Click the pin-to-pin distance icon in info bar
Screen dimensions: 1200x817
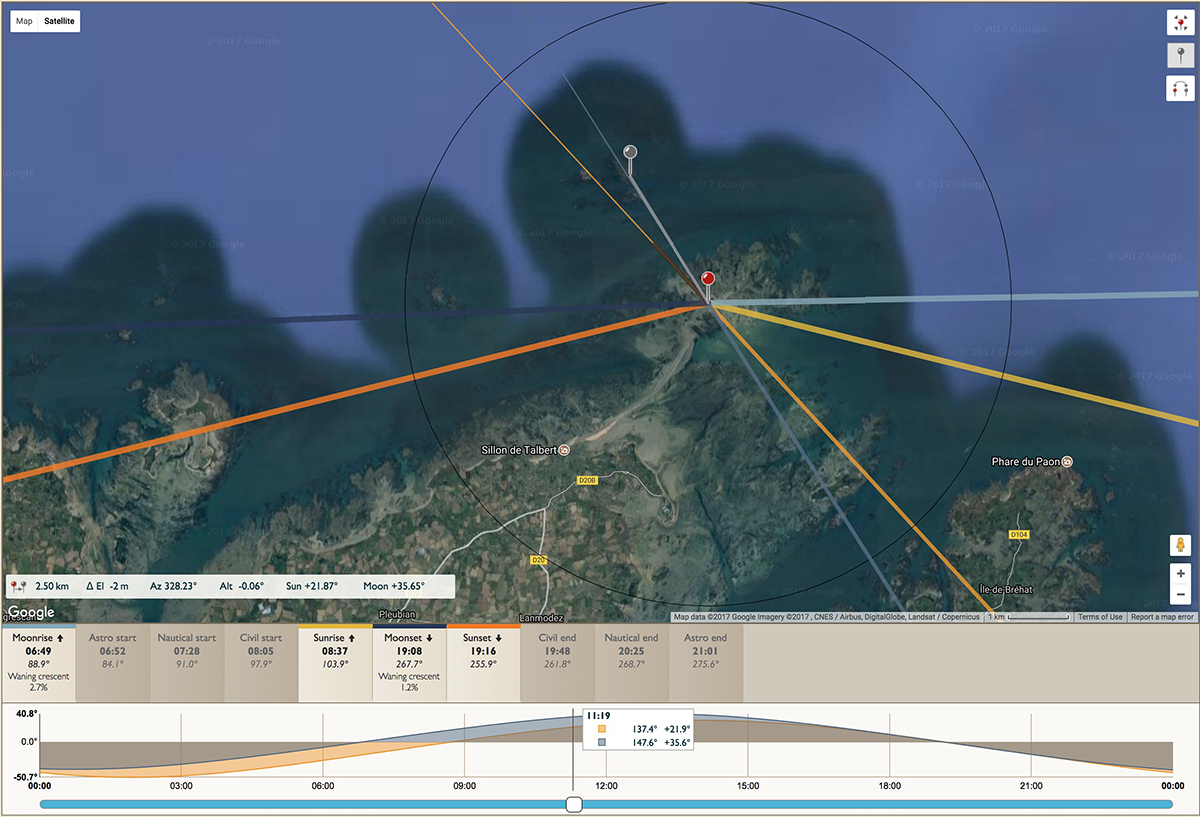click(18, 586)
